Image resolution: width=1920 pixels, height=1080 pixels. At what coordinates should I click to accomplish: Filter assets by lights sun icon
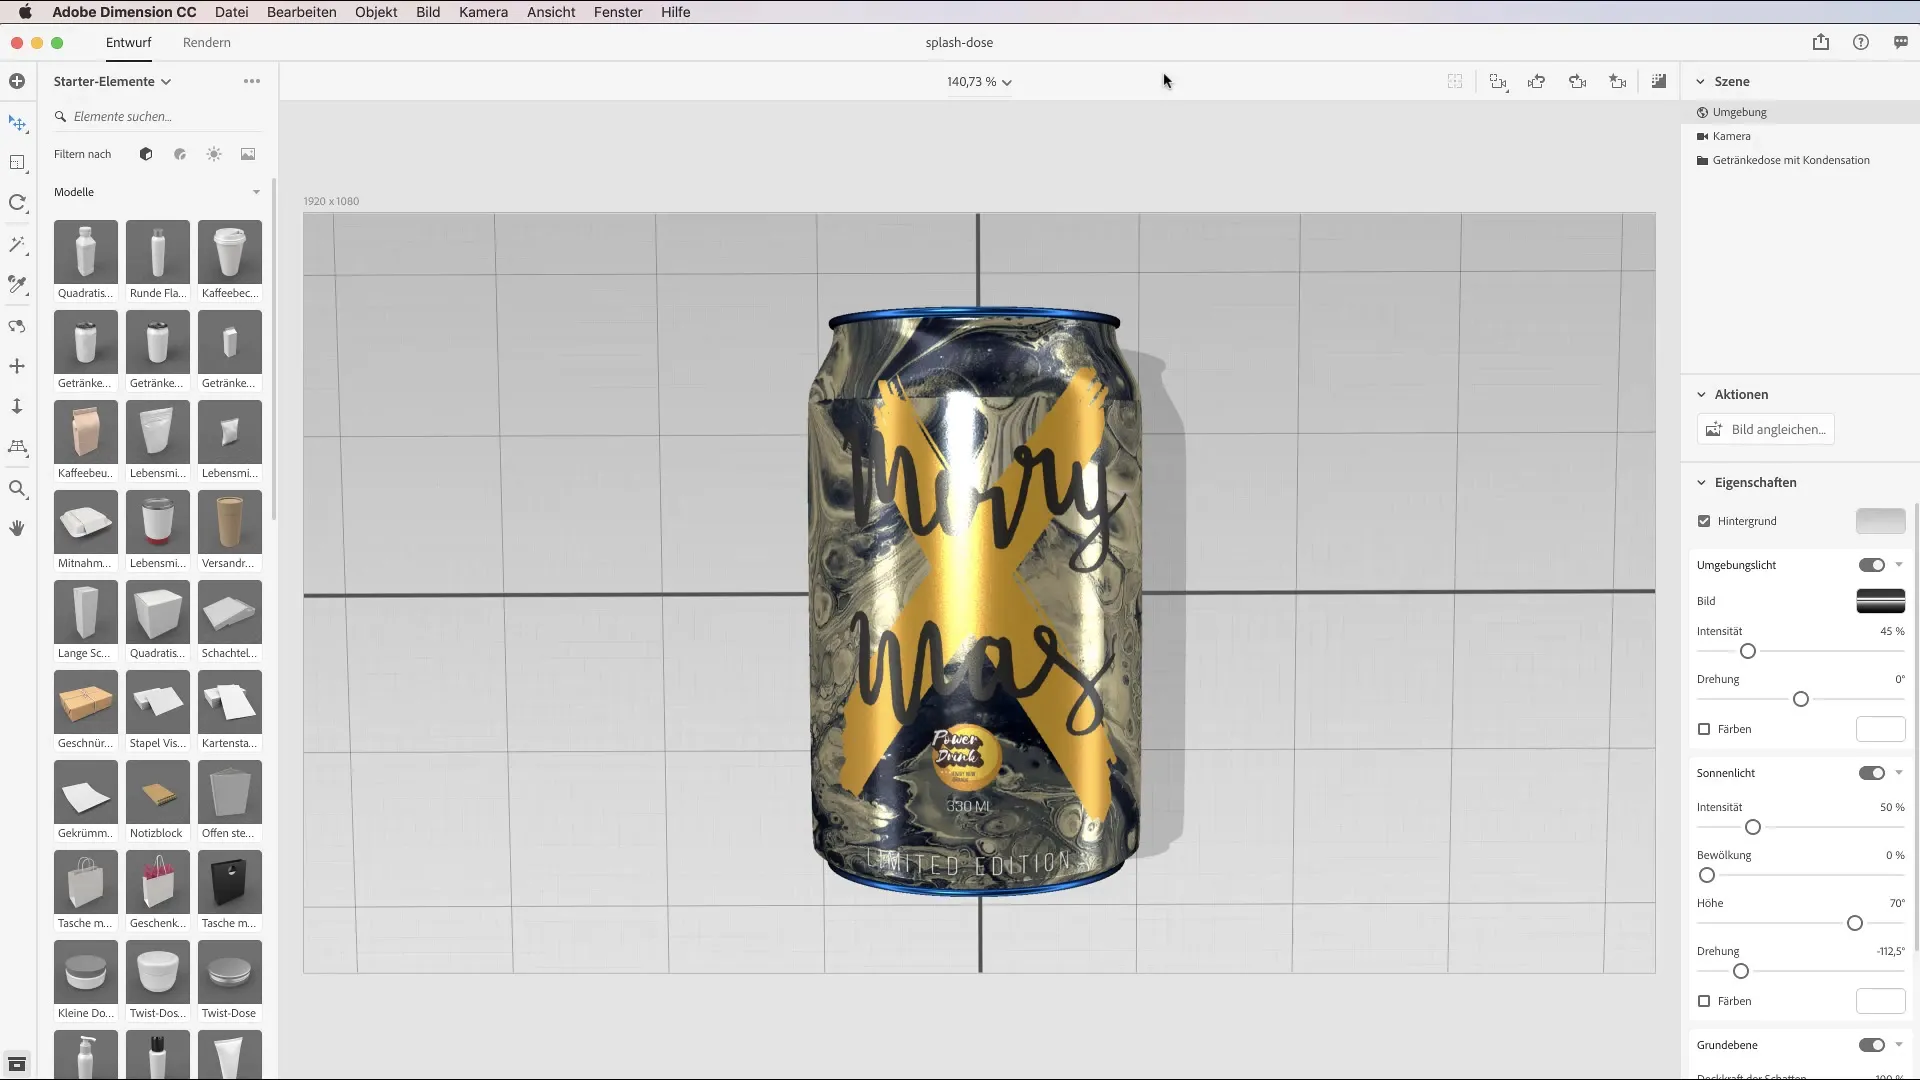point(214,154)
